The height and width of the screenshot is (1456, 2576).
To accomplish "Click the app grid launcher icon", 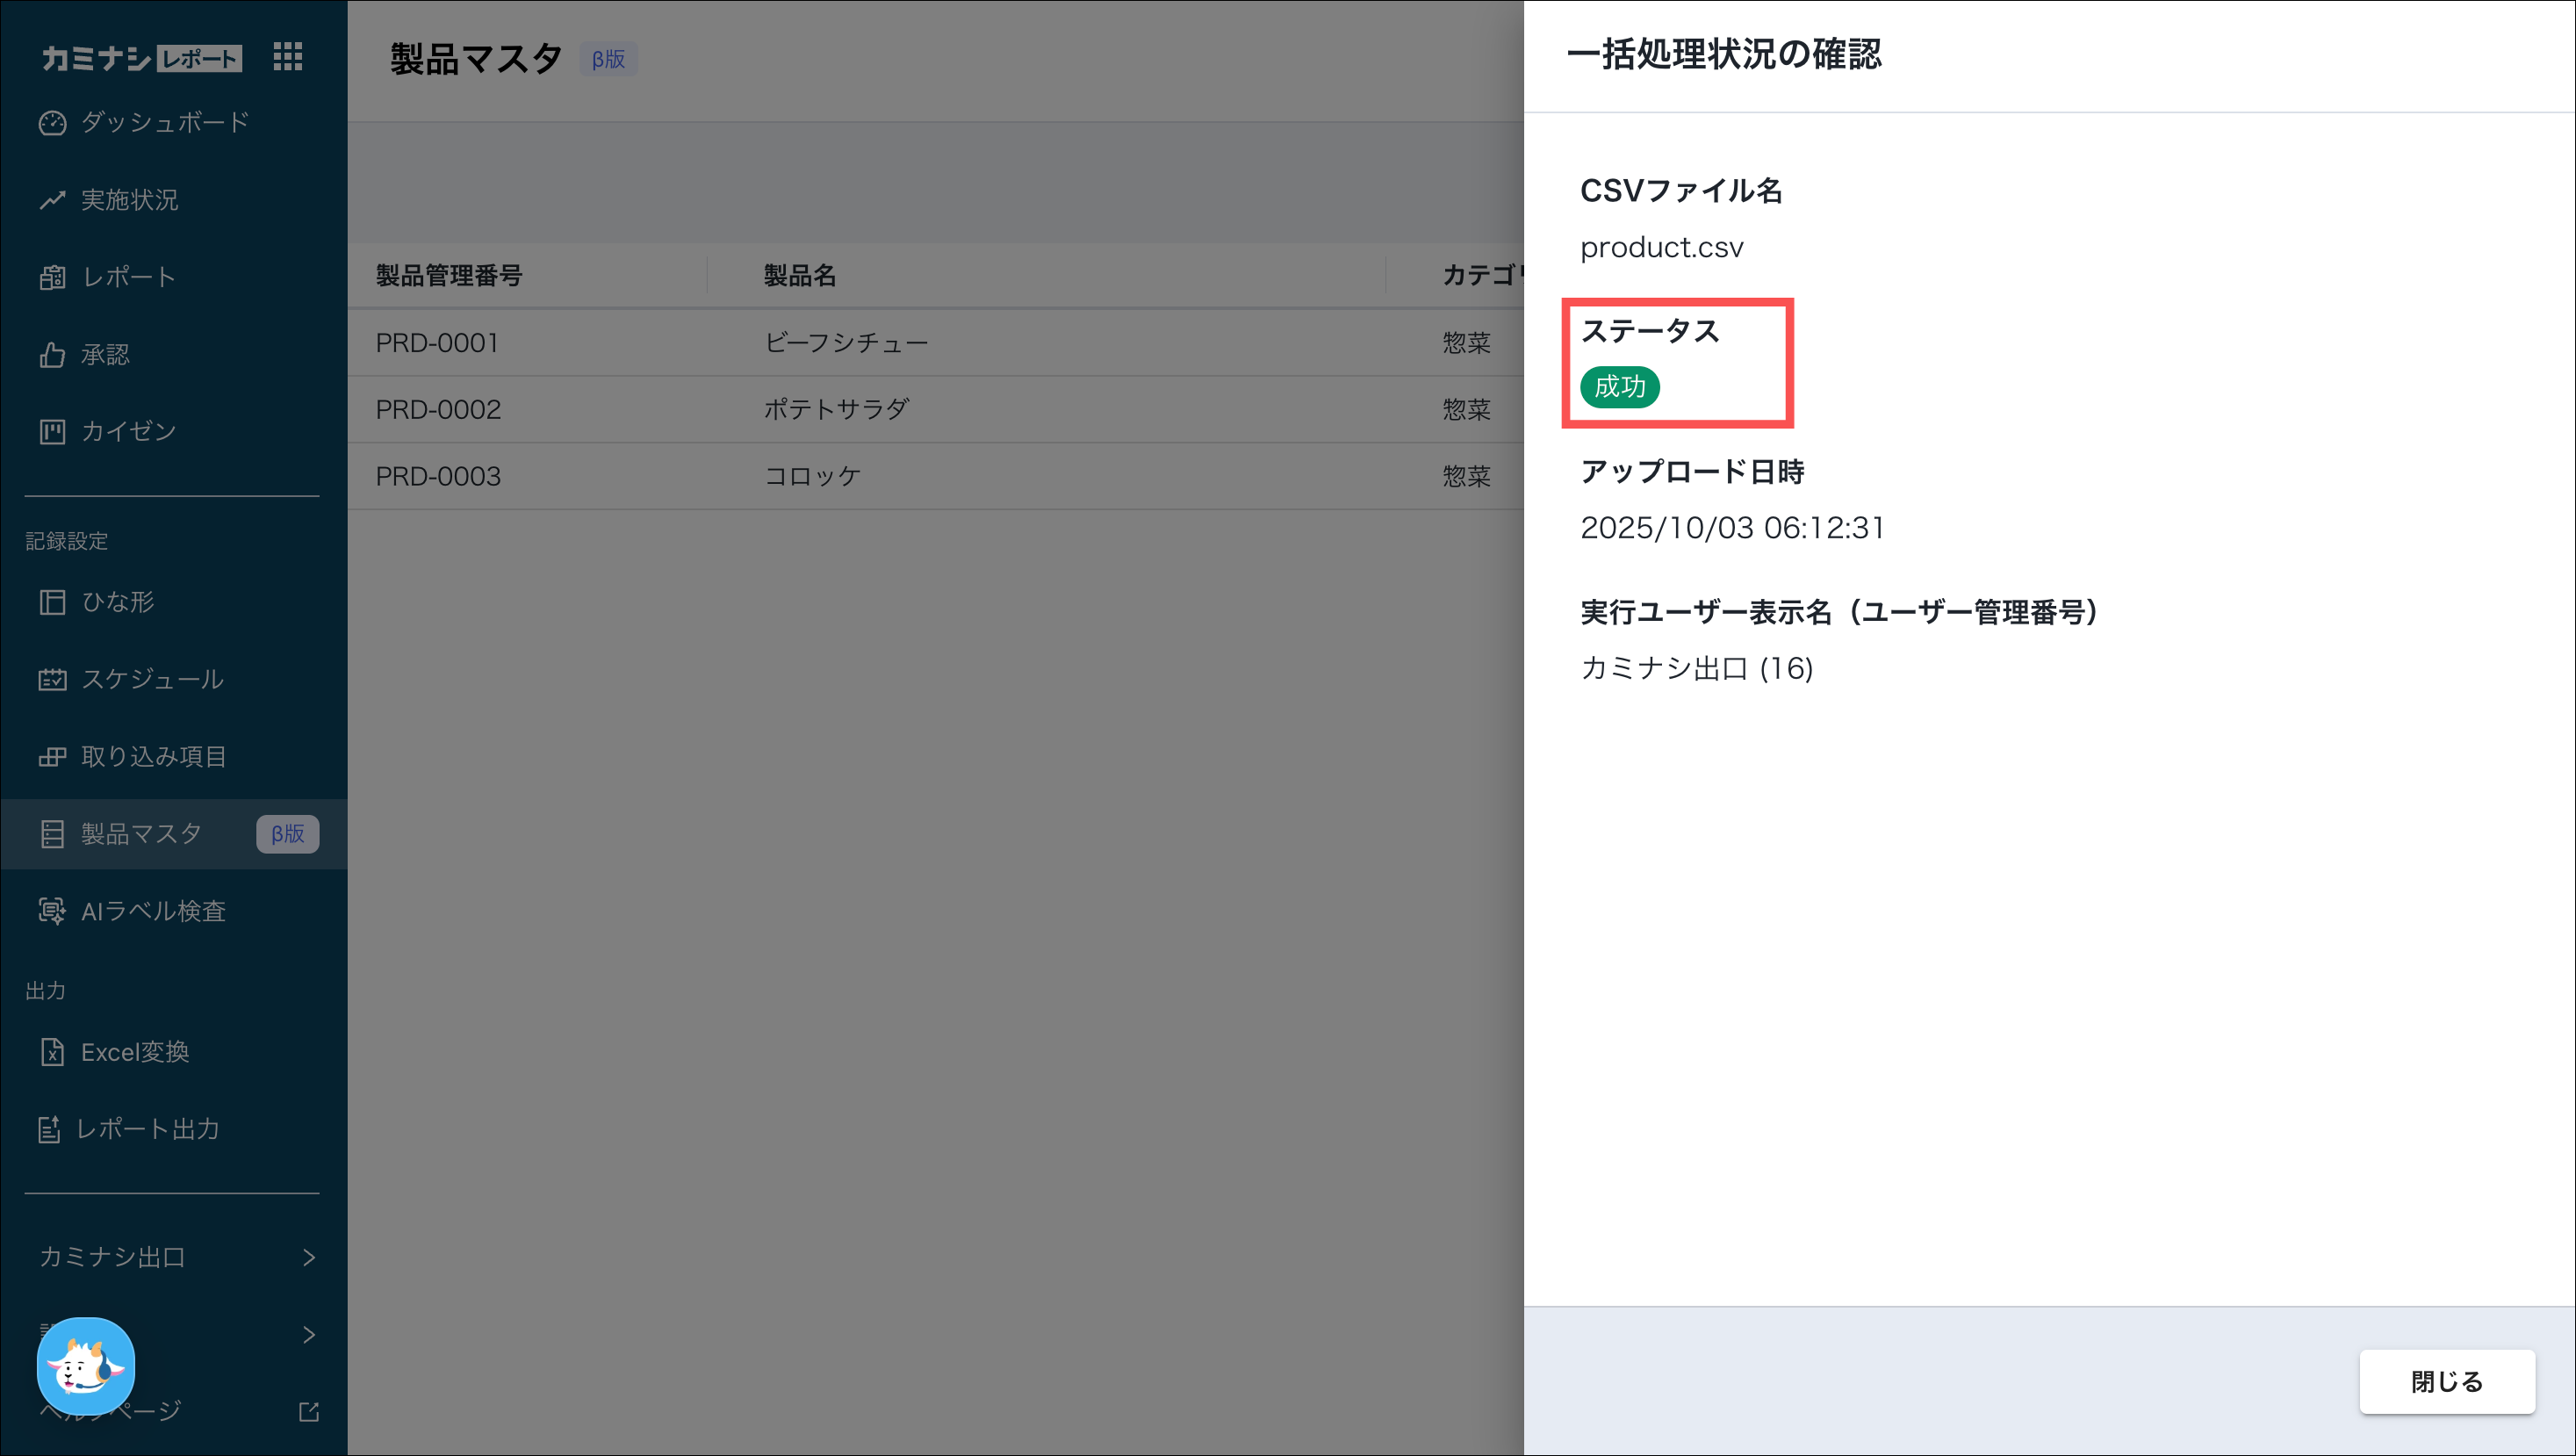I will click(x=287, y=57).
